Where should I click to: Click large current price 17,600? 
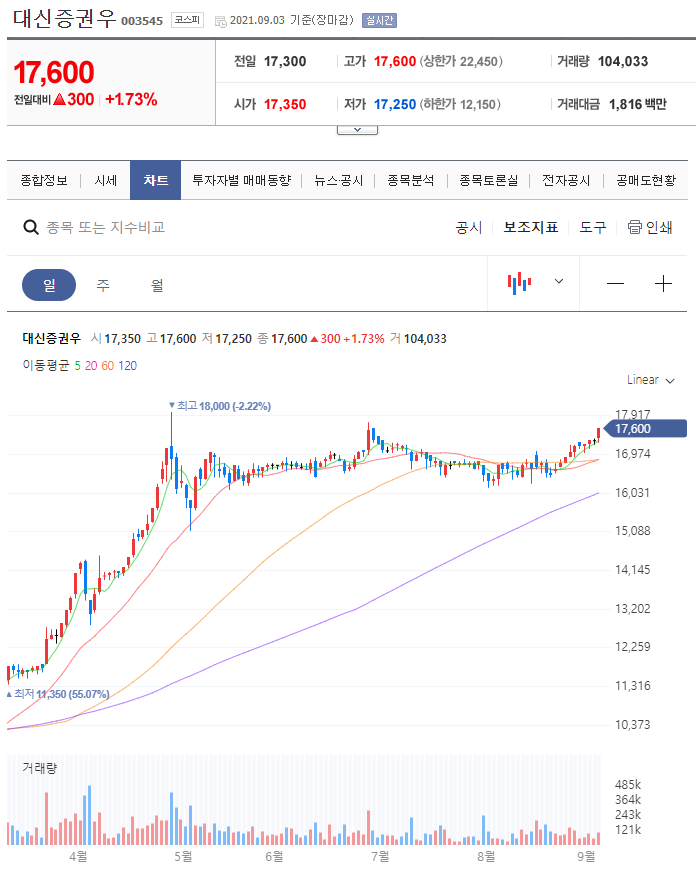54,72
